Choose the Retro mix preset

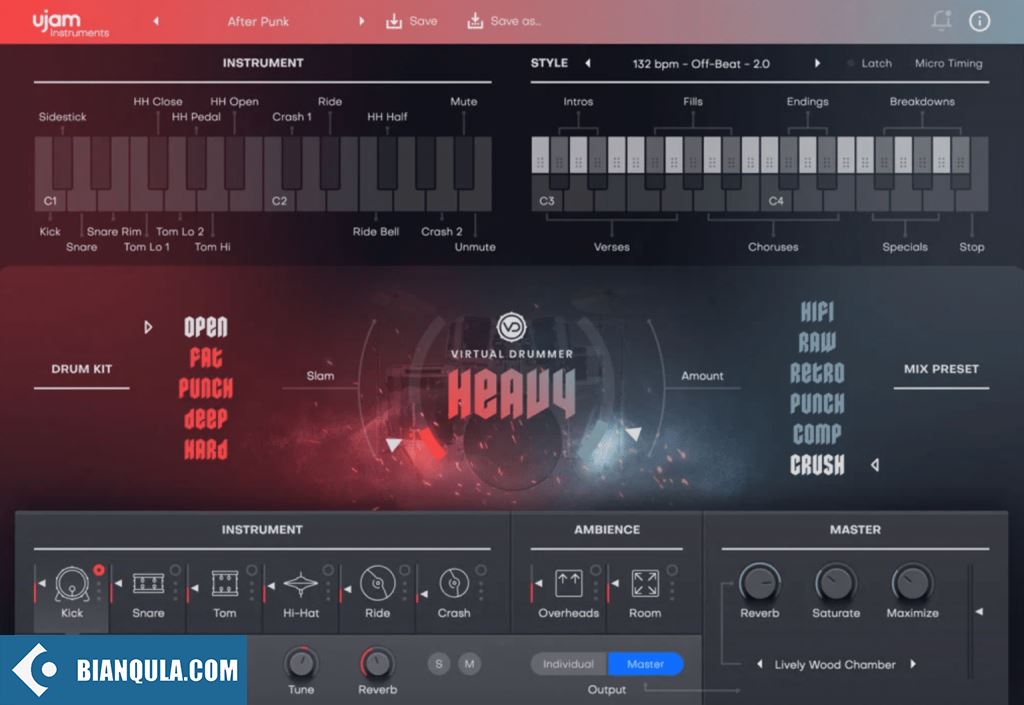tap(817, 373)
